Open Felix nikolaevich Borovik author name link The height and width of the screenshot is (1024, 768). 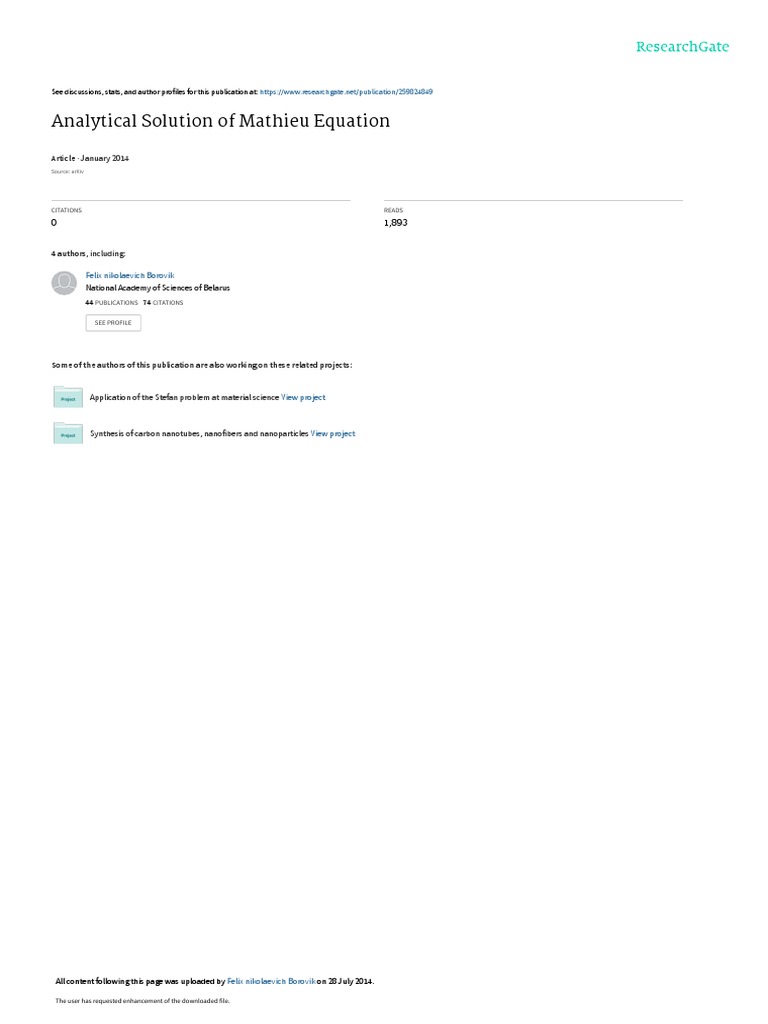(130, 276)
